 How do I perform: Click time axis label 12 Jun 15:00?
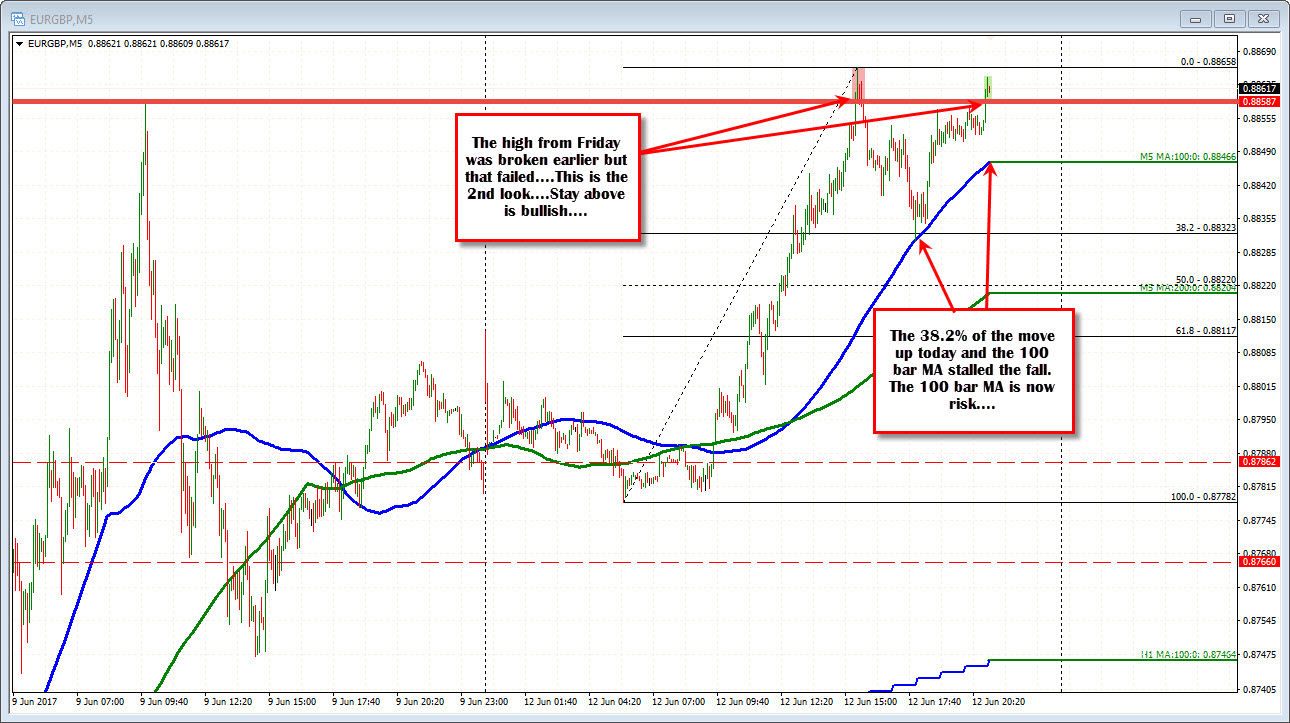tap(871, 701)
